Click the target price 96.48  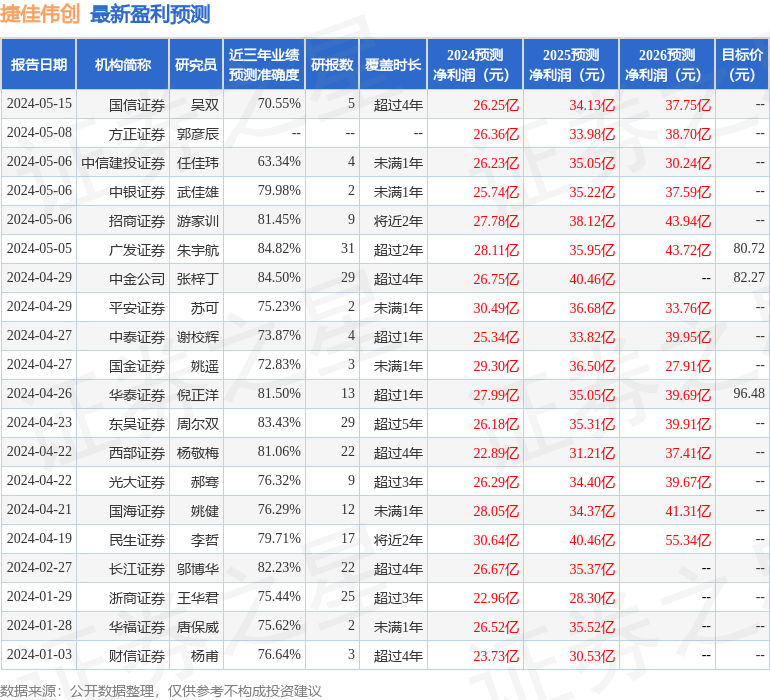pos(749,393)
